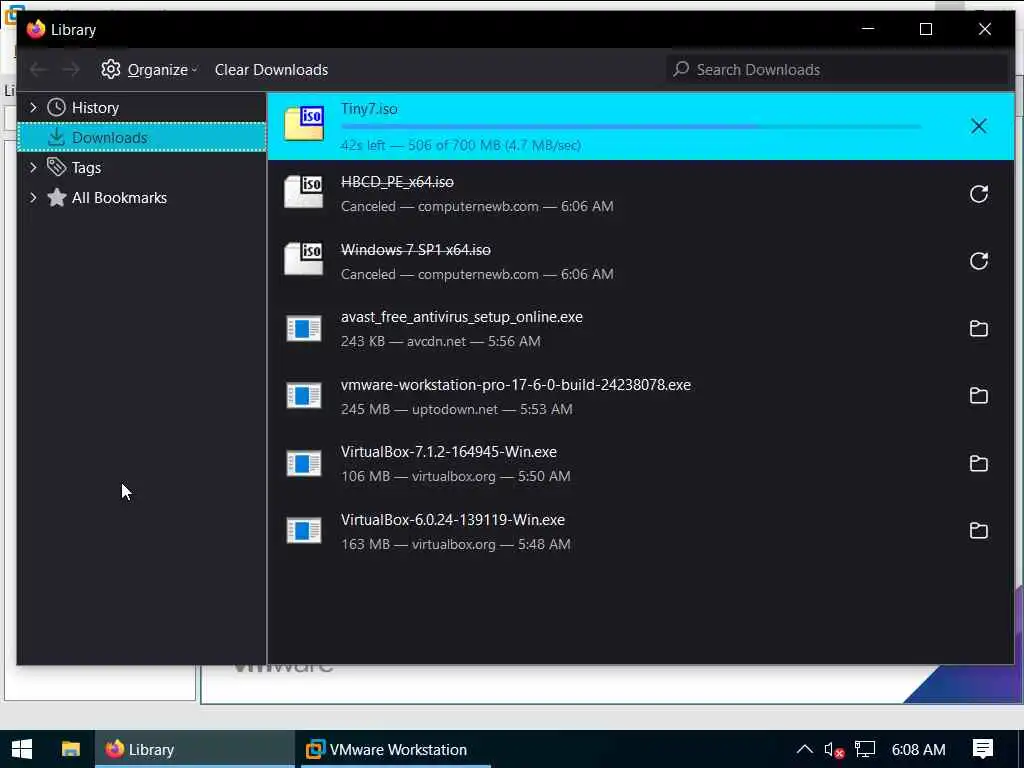Maximize the Library window
Image resolution: width=1024 pixels, height=768 pixels.
[925, 29]
